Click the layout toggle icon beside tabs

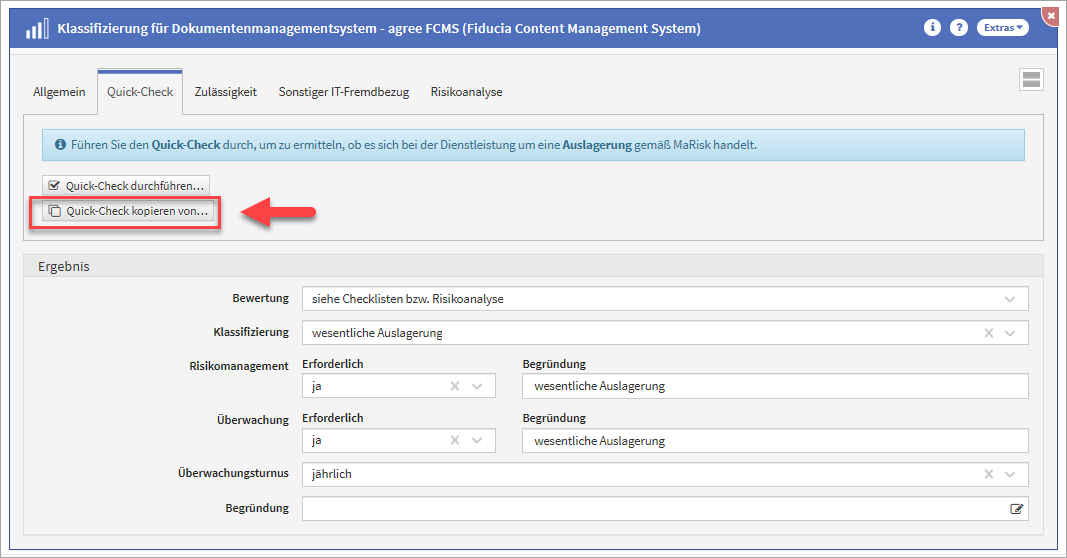[x=1031, y=80]
